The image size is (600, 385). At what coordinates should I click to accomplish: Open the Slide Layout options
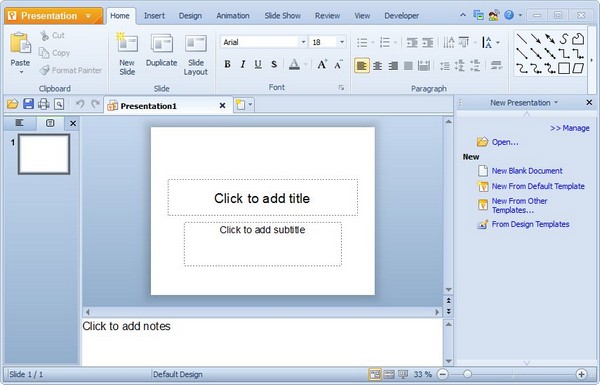point(196,55)
